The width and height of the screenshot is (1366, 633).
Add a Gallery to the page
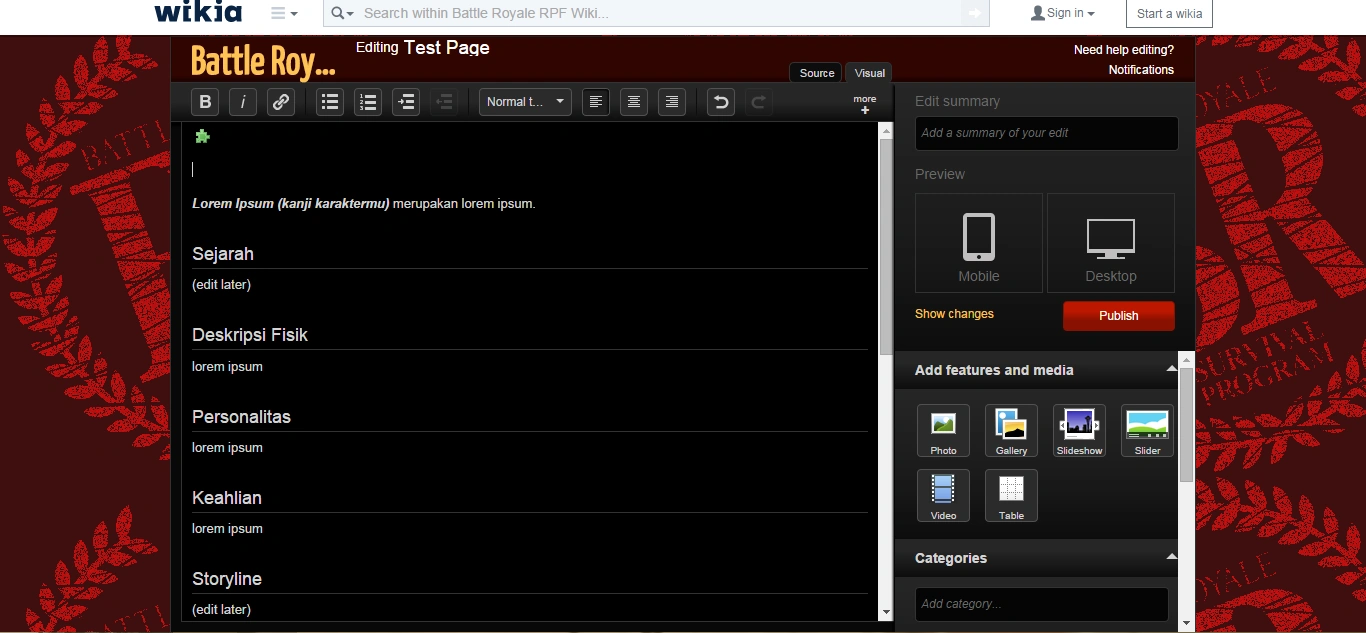pyautogui.click(x=1011, y=431)
